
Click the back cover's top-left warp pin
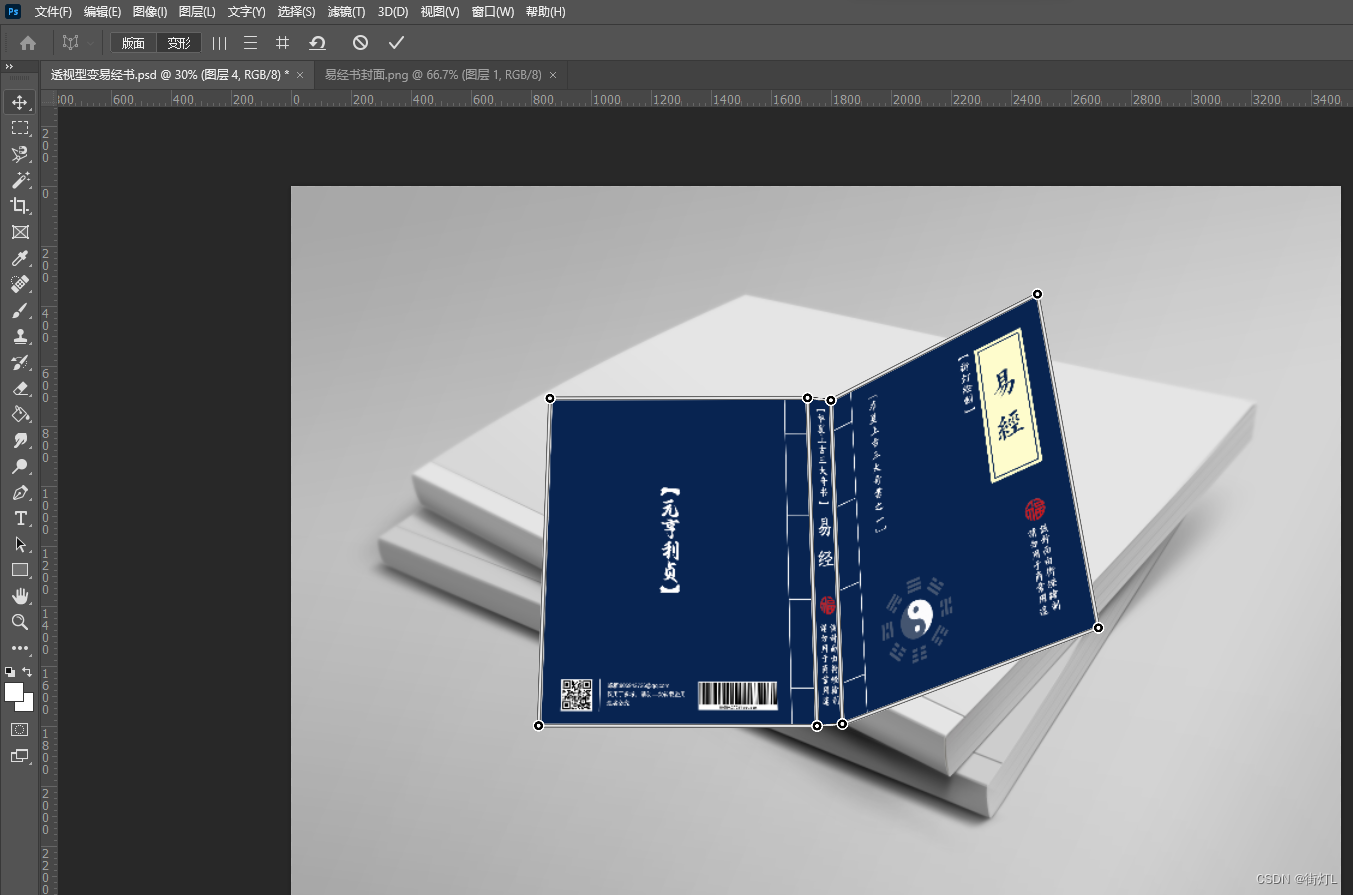pyautogui.click(x=550, y=399)
